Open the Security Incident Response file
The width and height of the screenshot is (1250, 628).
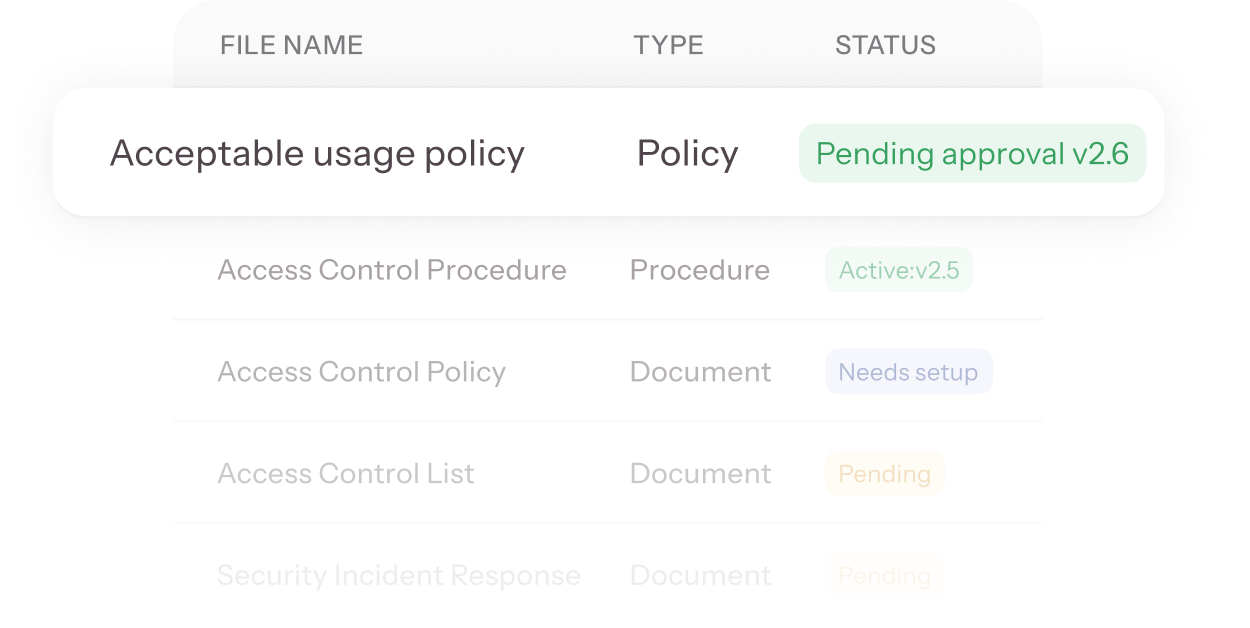tap(398, 576)
